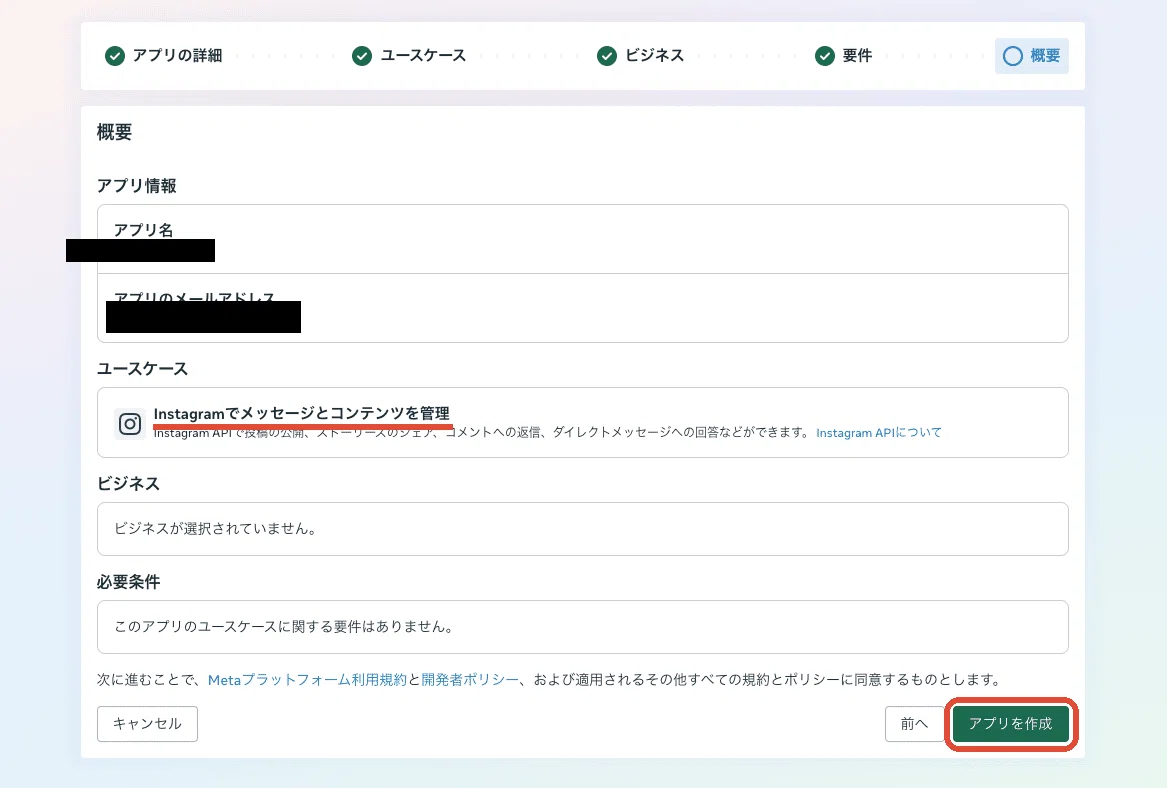Click the green checkmark beside ユースケース step
Screen dimensions: 1167x788
pyautogui.click(x=362, y=56)
